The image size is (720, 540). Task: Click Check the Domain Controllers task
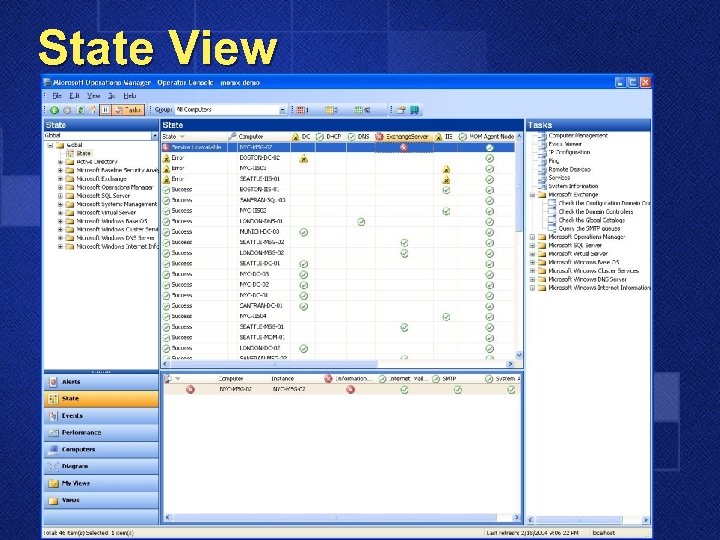tap(596, 212)
